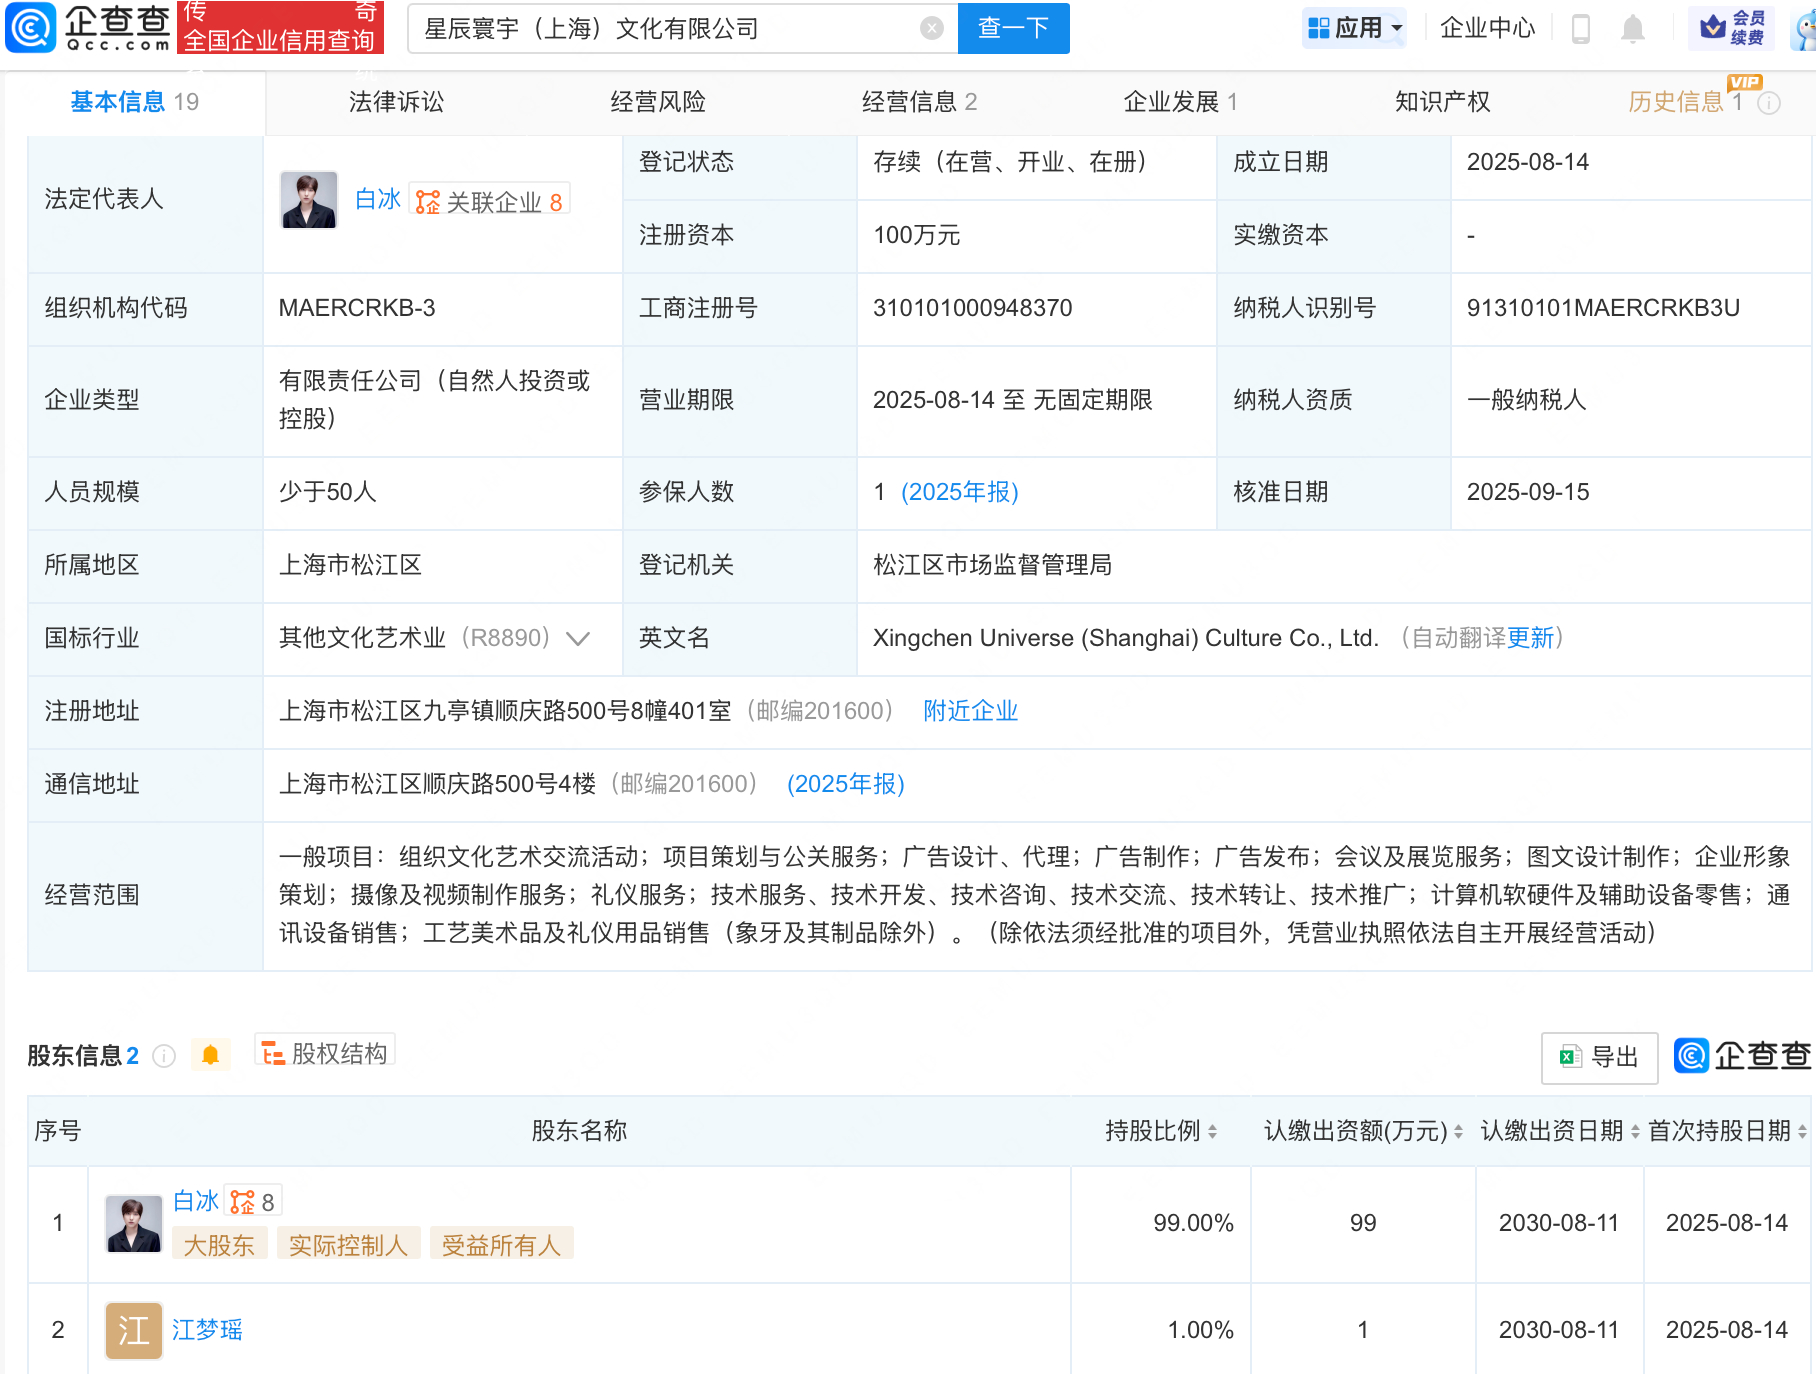Open the 附近企业 nearby companies link

(x=970, y=711)
